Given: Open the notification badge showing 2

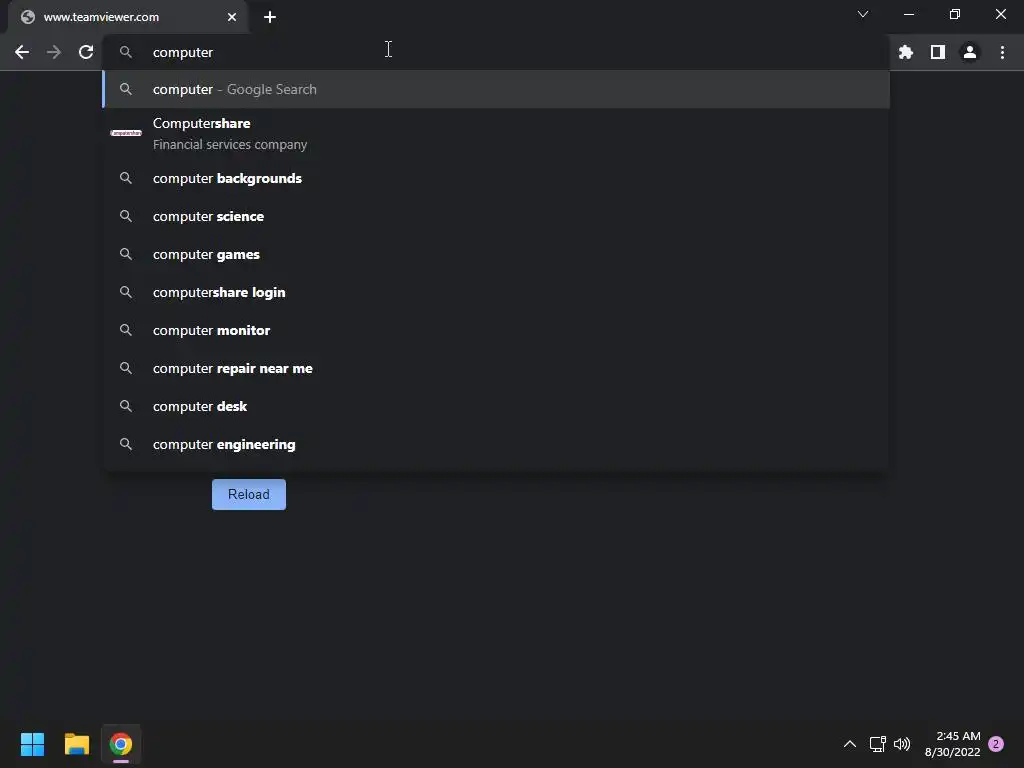Looking at the screenshot, I should 996,744.
